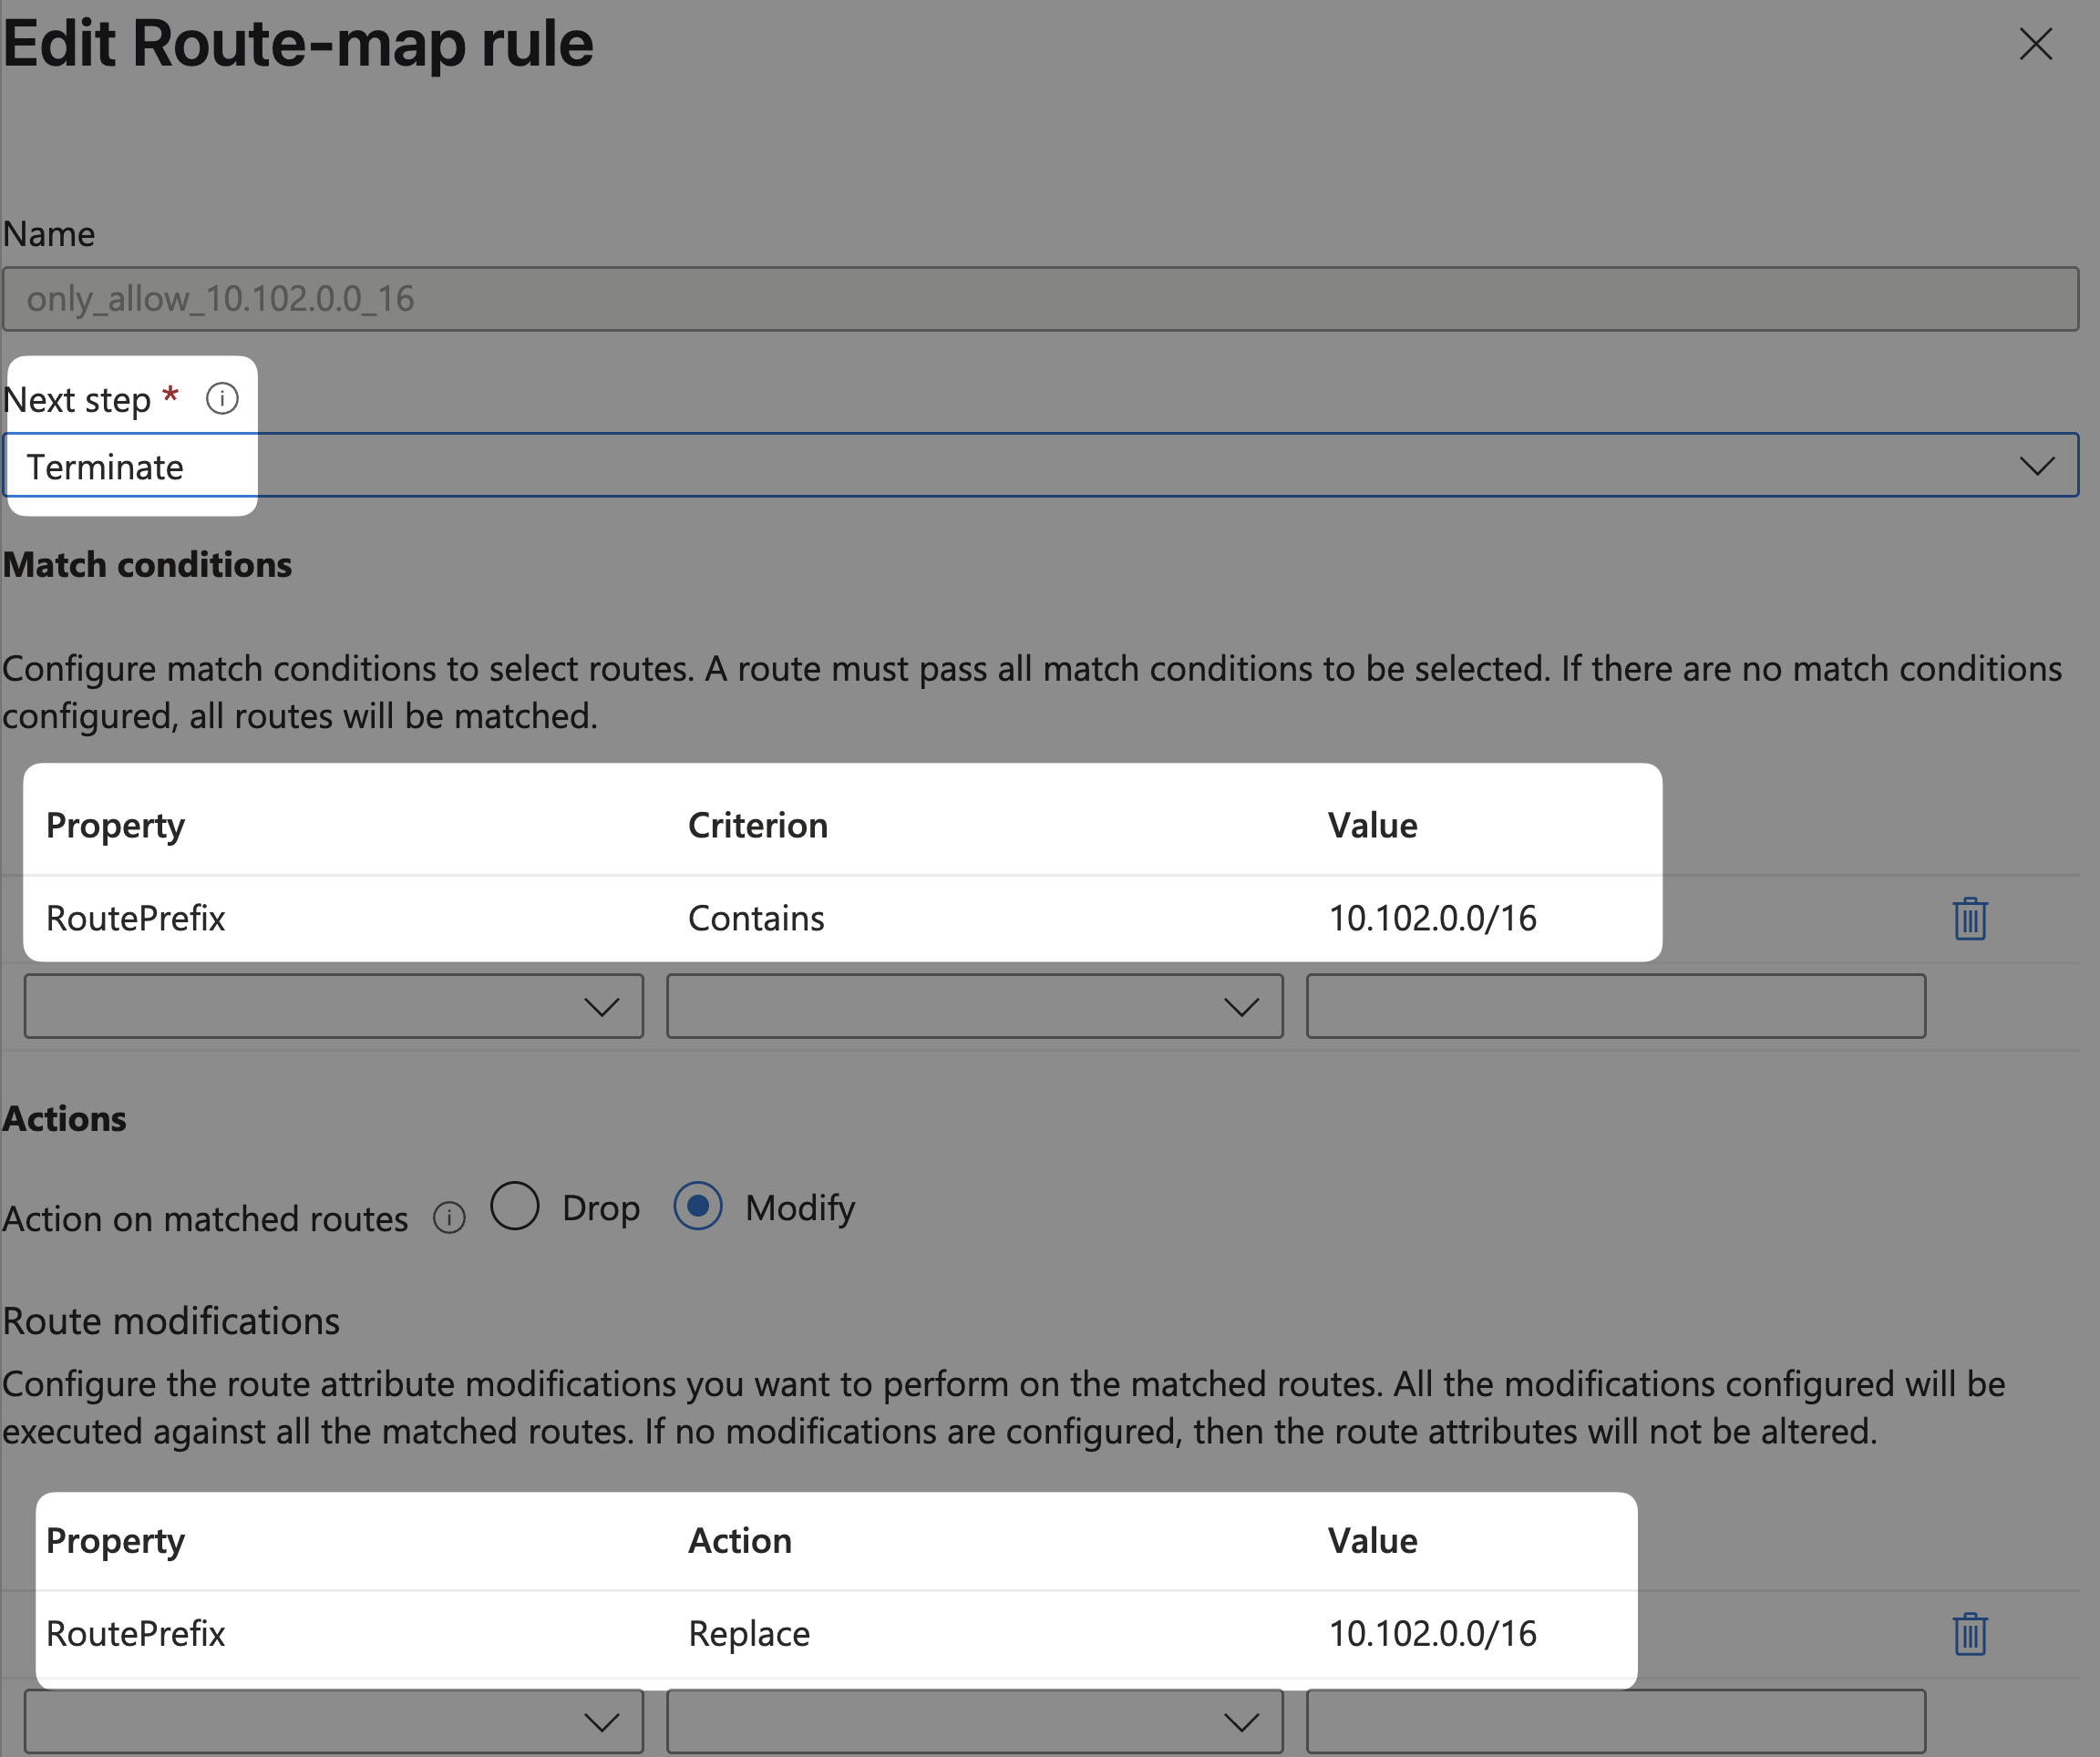Delete the RoutePrefix Replace route modification
The width and height of the screenshot is (2100, 1757).
(x=1969, y=1634)
